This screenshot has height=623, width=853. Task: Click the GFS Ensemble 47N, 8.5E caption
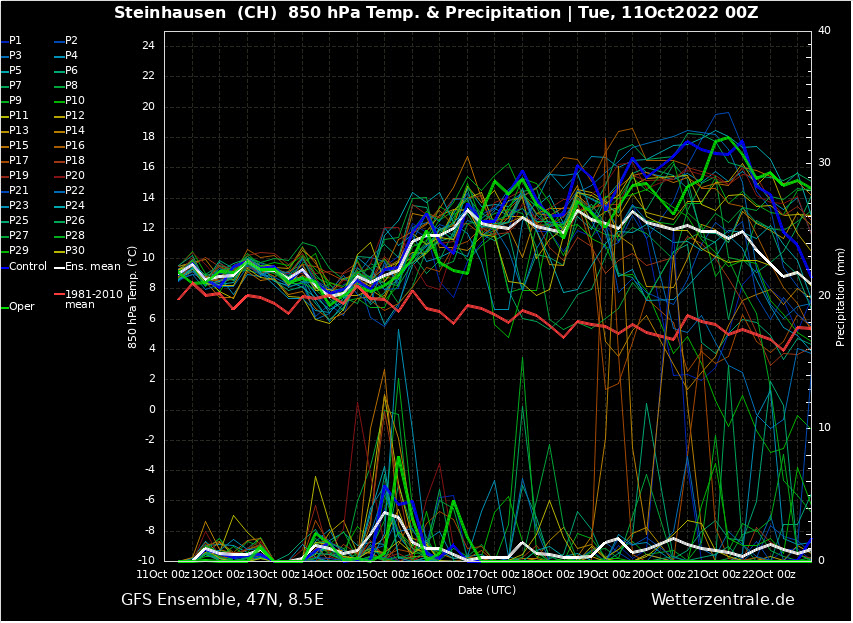coord(222,600)
